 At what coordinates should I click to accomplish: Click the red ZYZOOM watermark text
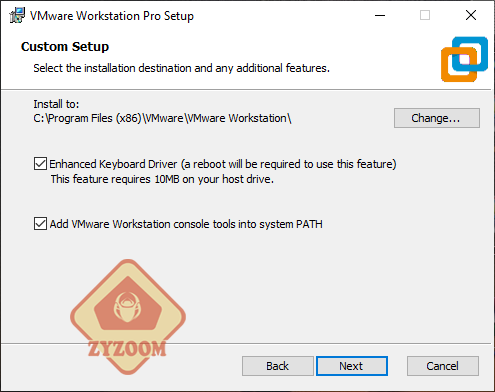pyautogui.click(x=127, y=349)
